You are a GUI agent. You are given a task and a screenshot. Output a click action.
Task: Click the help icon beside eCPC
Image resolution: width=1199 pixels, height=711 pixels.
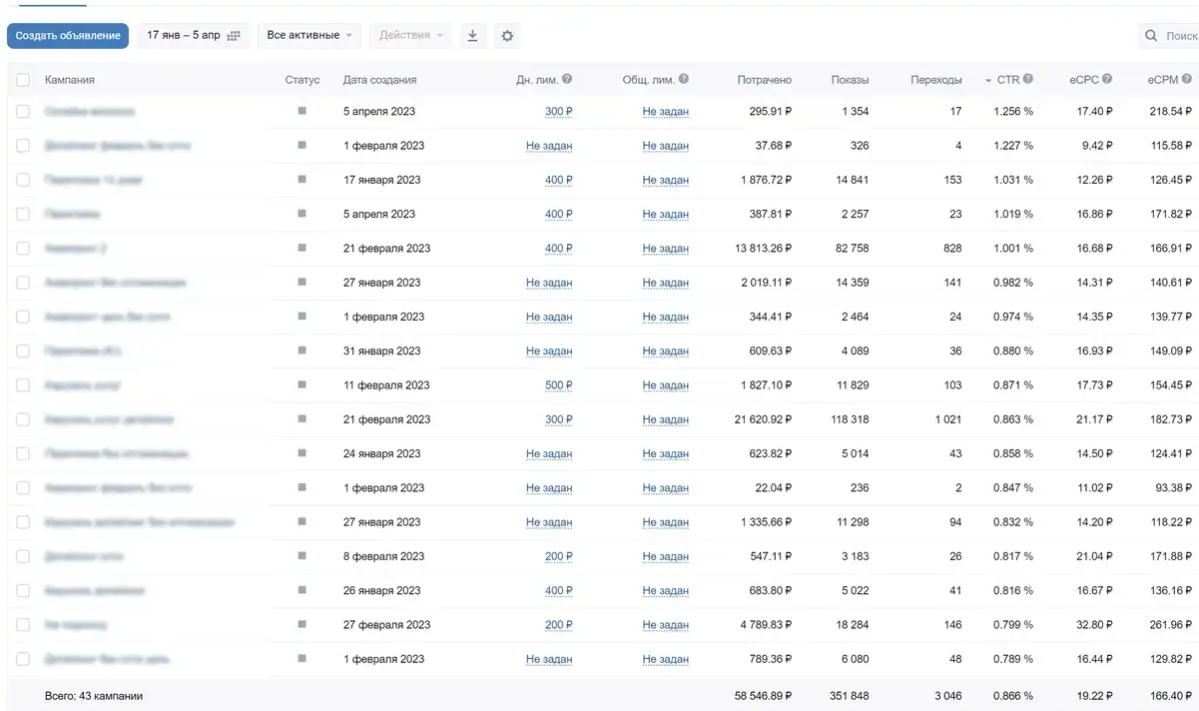[x=1106, y=79]
